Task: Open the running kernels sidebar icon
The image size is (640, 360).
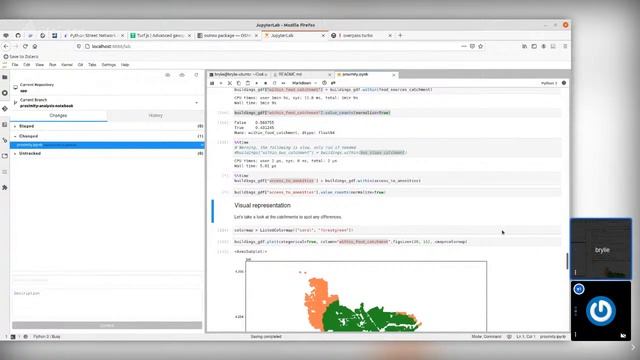Action: [5, 93]
